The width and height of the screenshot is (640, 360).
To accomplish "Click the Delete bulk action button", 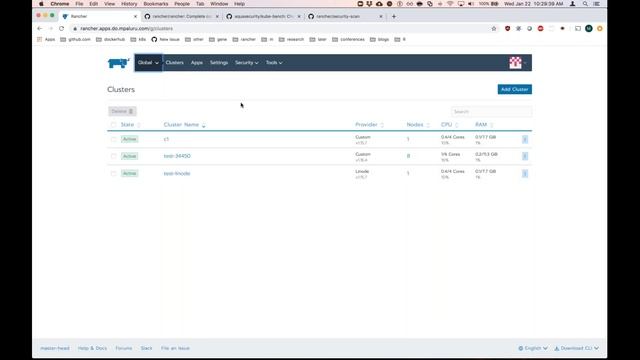I will tap(122, 111).
